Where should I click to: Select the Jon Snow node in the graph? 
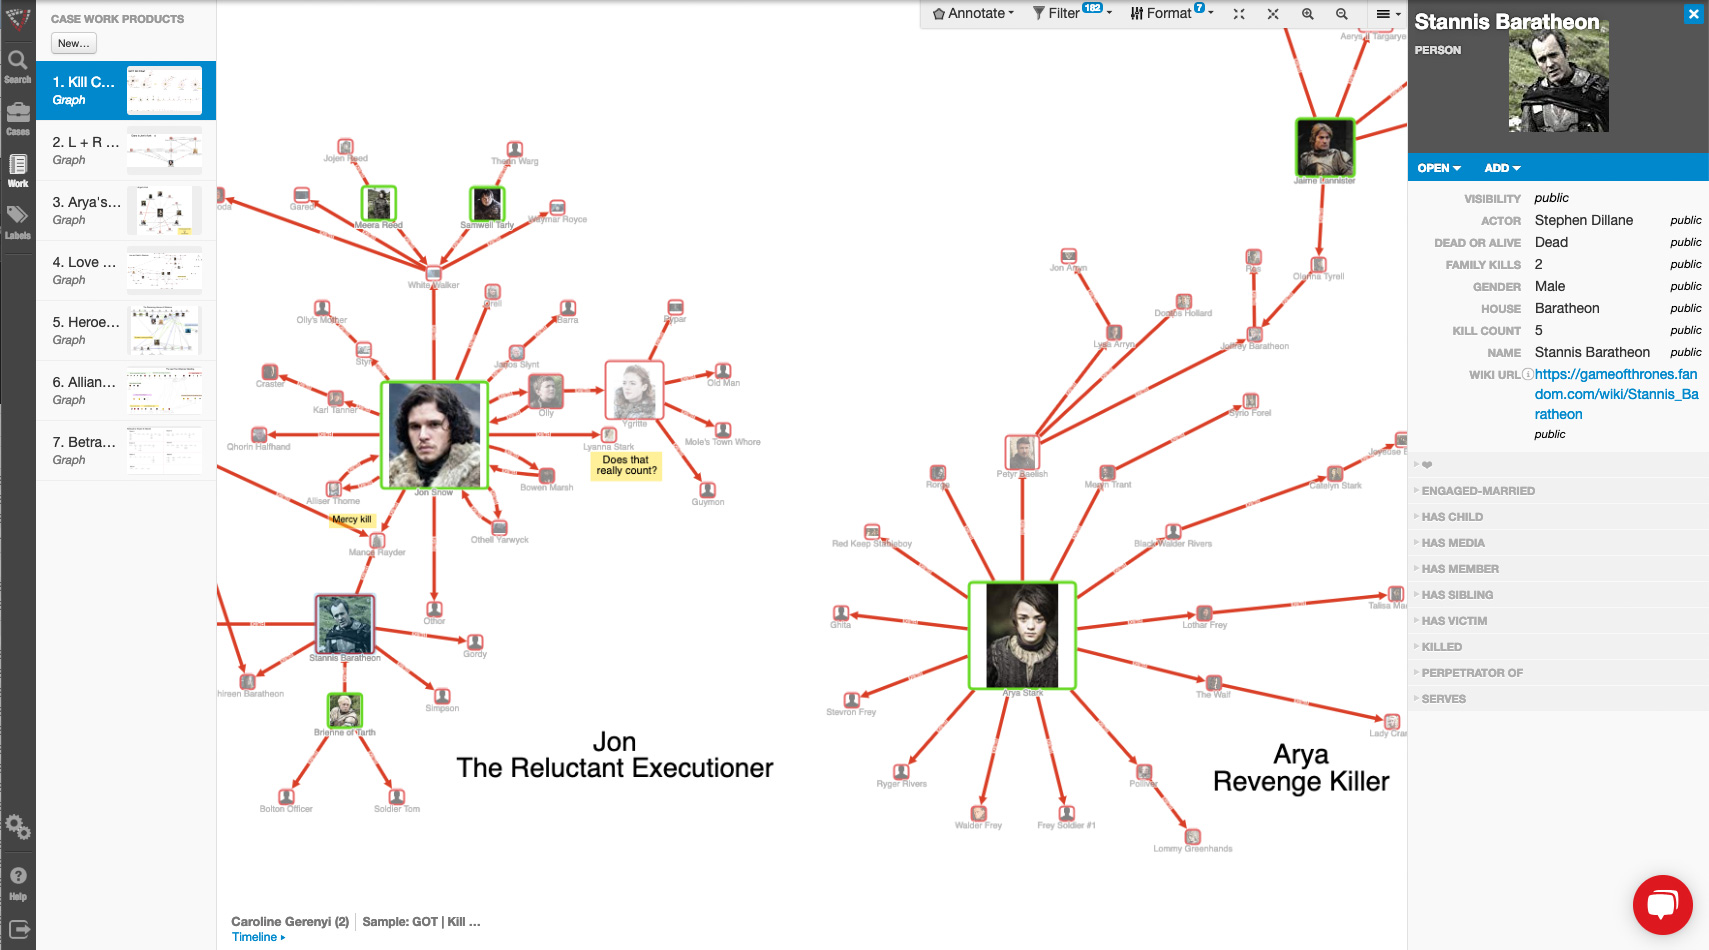click(434, 435)
